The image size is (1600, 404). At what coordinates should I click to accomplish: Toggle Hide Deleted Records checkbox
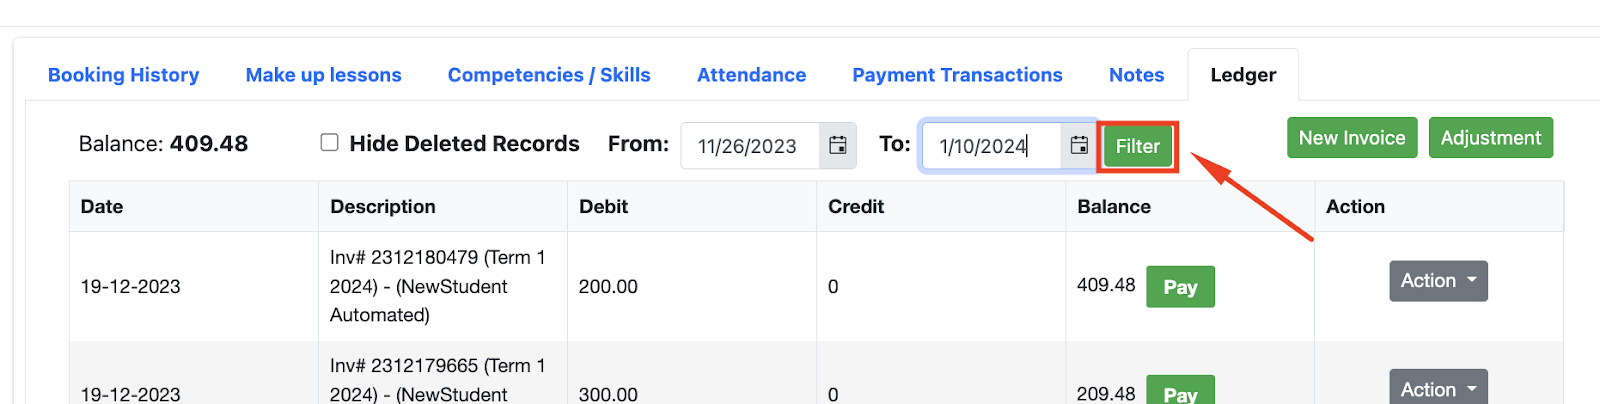329,143
